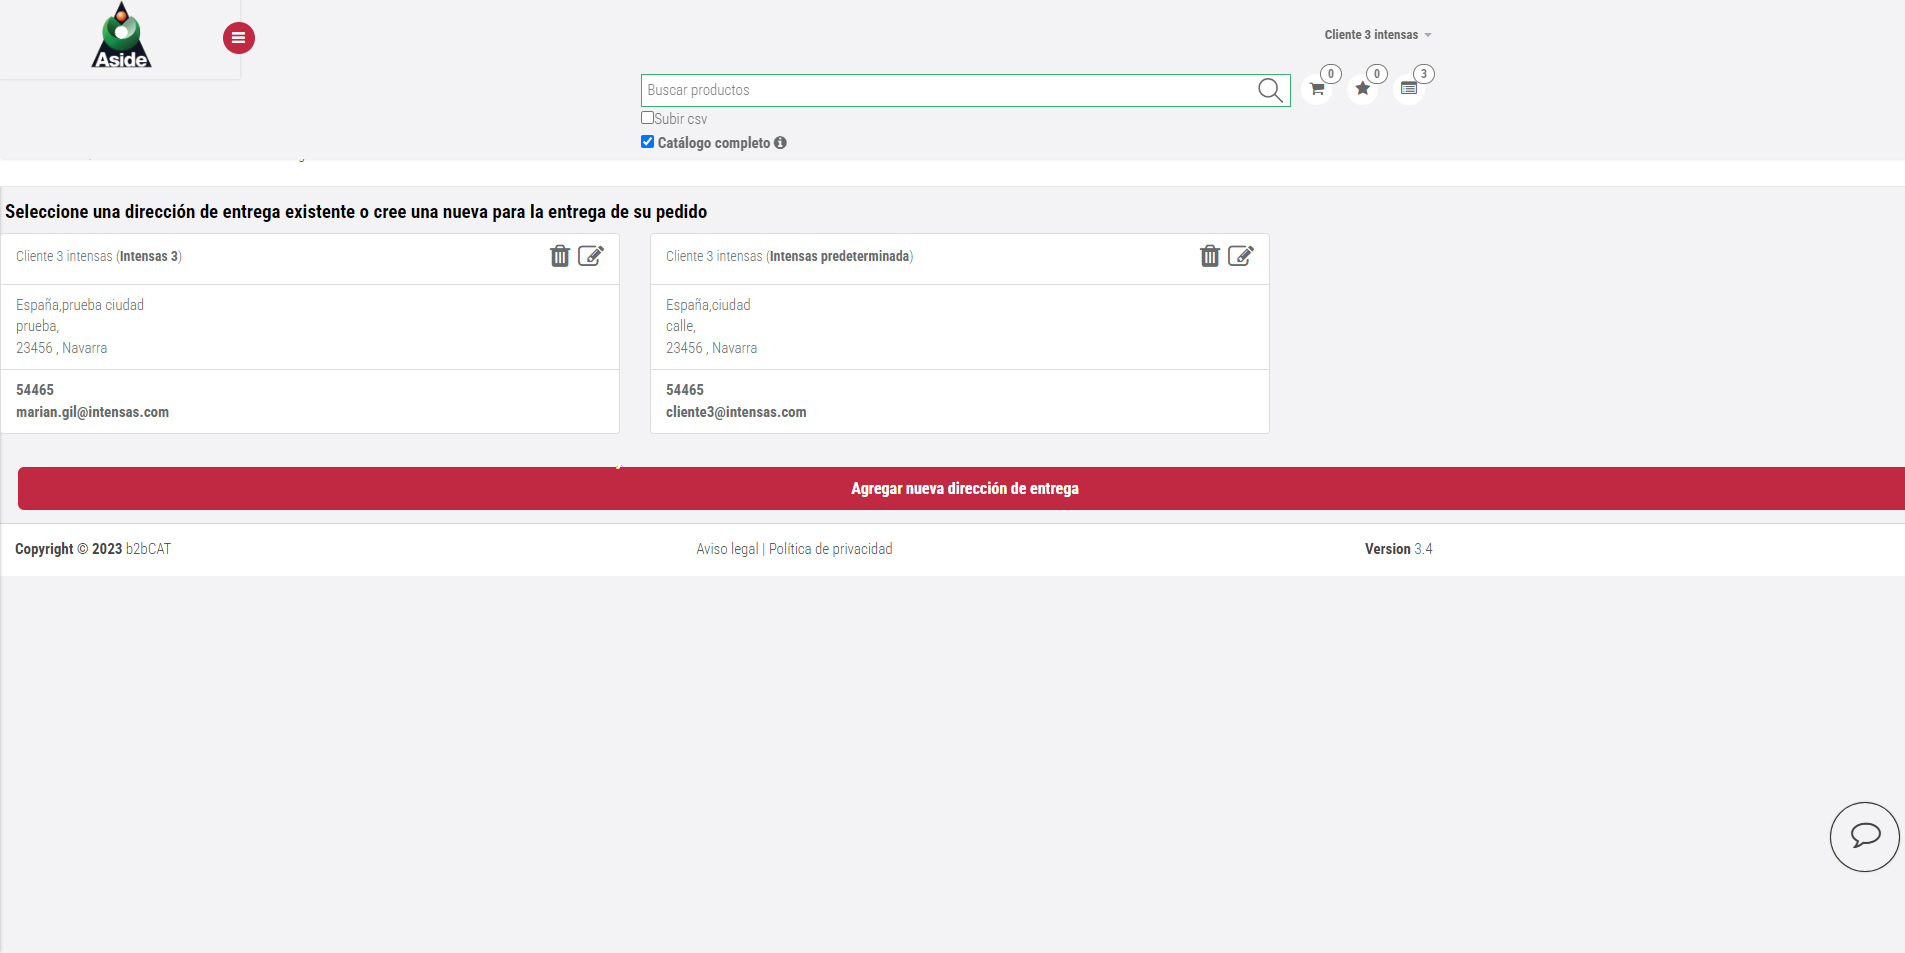1905x953 pixels.
Task: Click the search magnifier icon
Action: (x=1269, y=90)
